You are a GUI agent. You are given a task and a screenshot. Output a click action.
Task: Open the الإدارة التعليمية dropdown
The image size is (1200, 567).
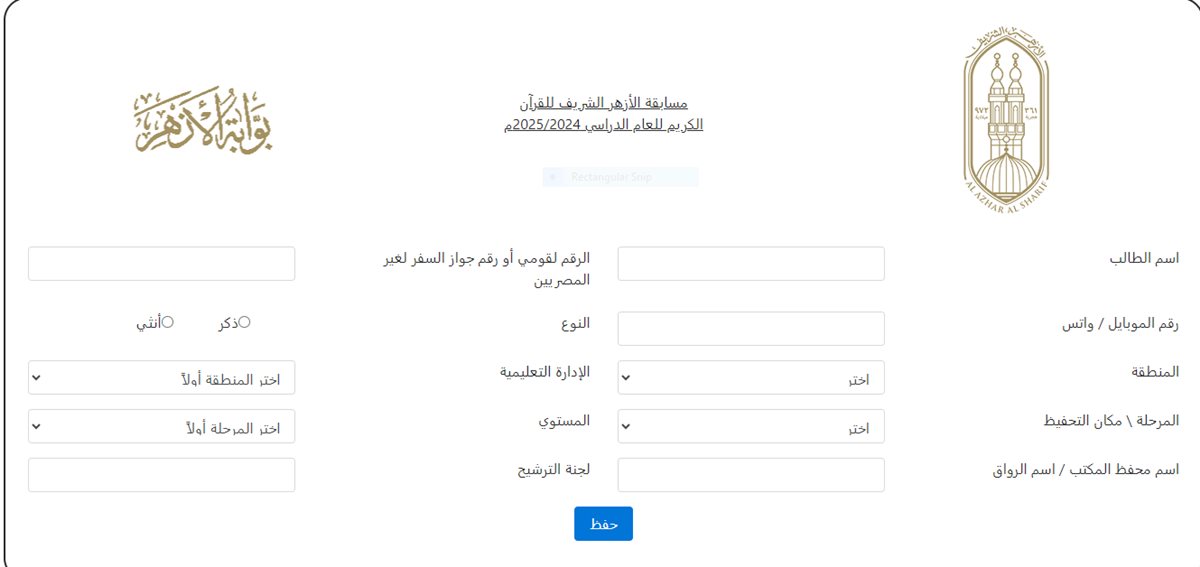click(x=162, y=377)
